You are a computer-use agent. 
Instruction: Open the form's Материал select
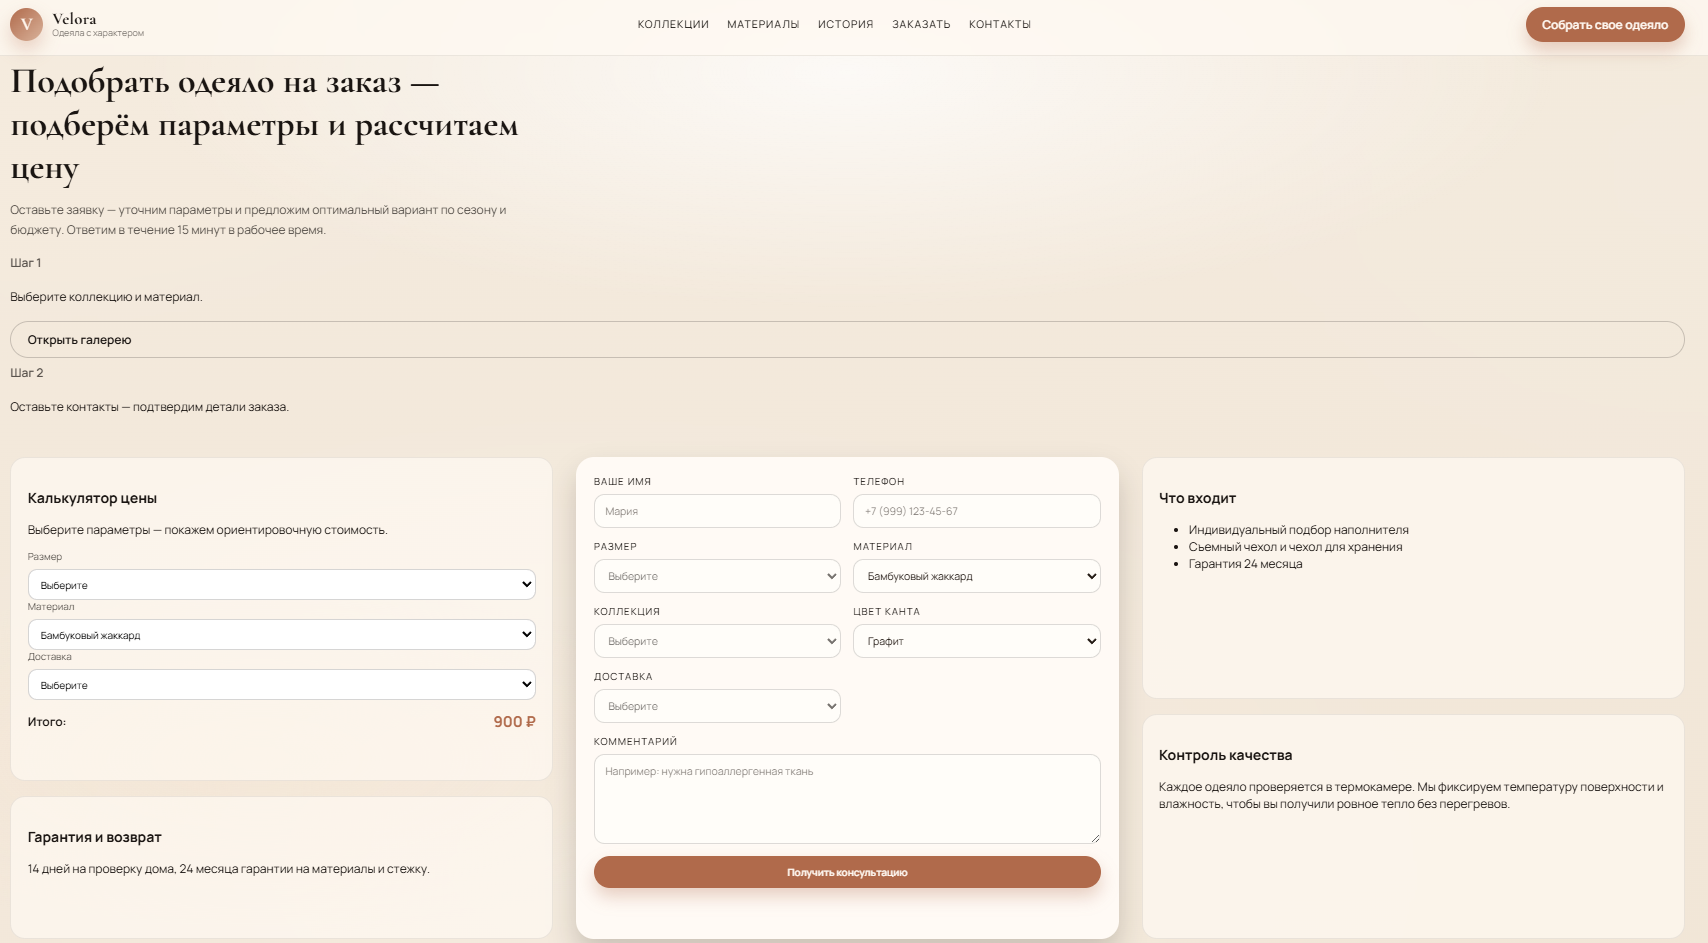click(x=977, y=576)
